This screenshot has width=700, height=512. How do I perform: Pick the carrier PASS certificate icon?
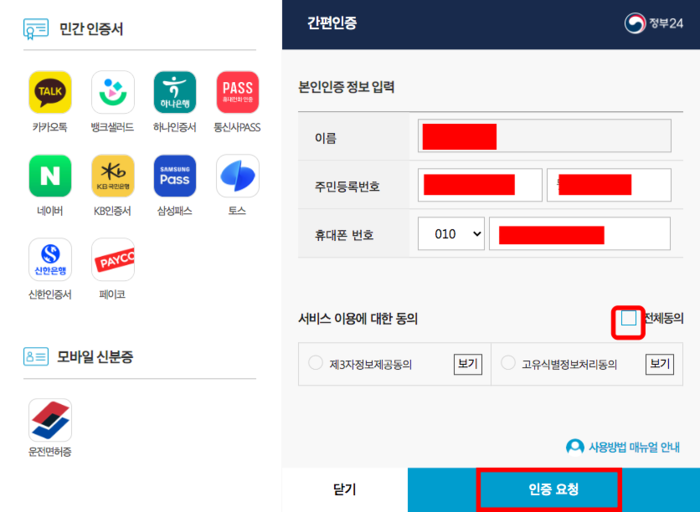(238, 92)
